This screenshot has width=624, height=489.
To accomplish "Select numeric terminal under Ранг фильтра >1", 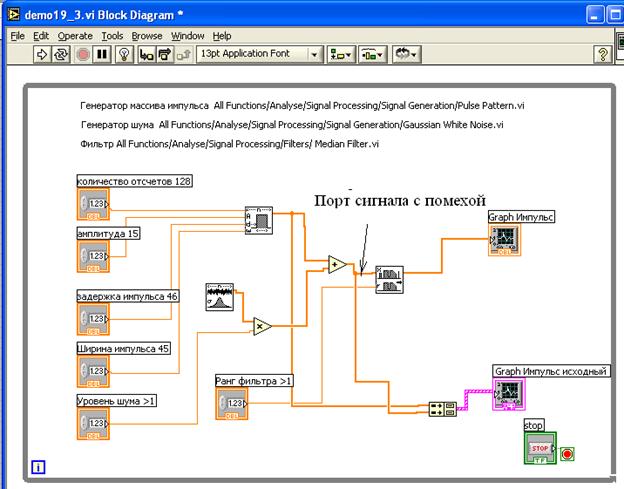I will point(232,404).
